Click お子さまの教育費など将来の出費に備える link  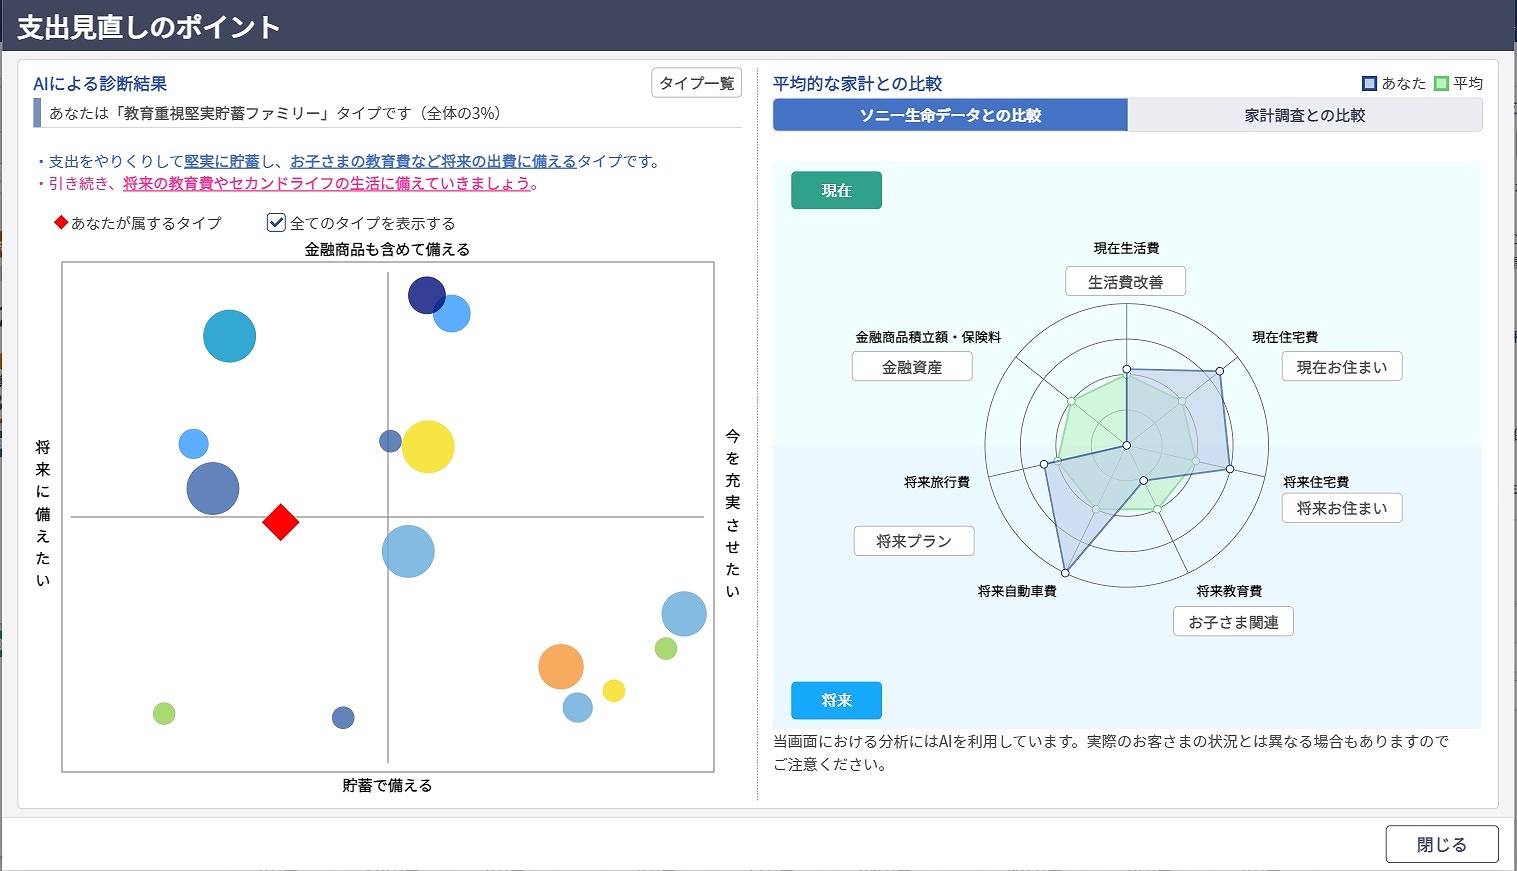click(x=433, y=161)
